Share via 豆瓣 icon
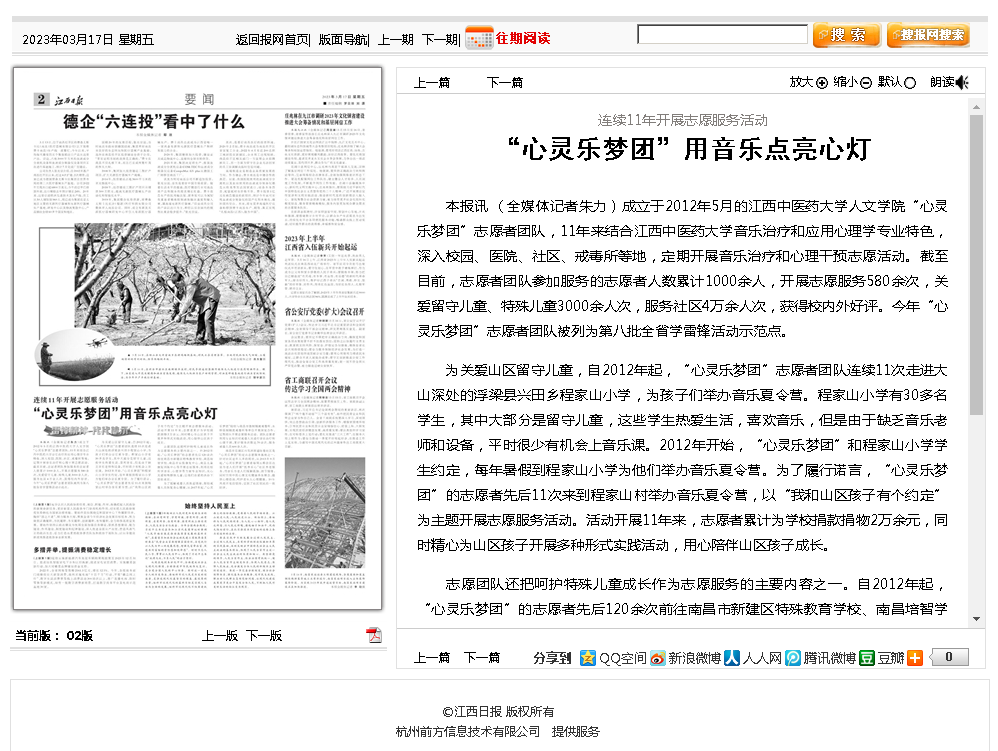The width and height of the screenshot is (998, 751). tap(867, 657)
